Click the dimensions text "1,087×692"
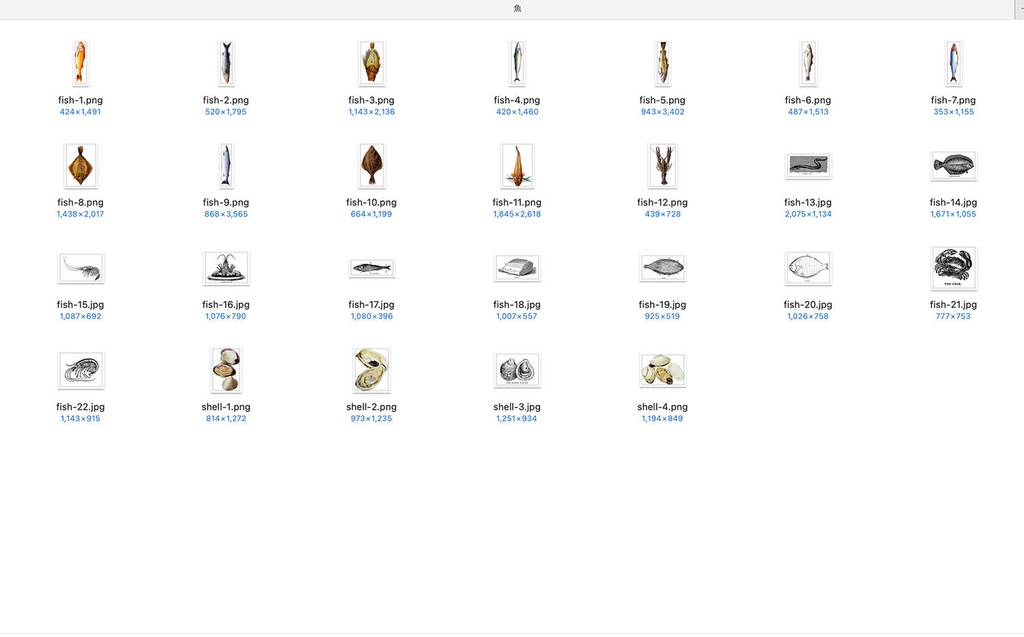This screenshot has width=1024, height=637. (x=80, y=316)
